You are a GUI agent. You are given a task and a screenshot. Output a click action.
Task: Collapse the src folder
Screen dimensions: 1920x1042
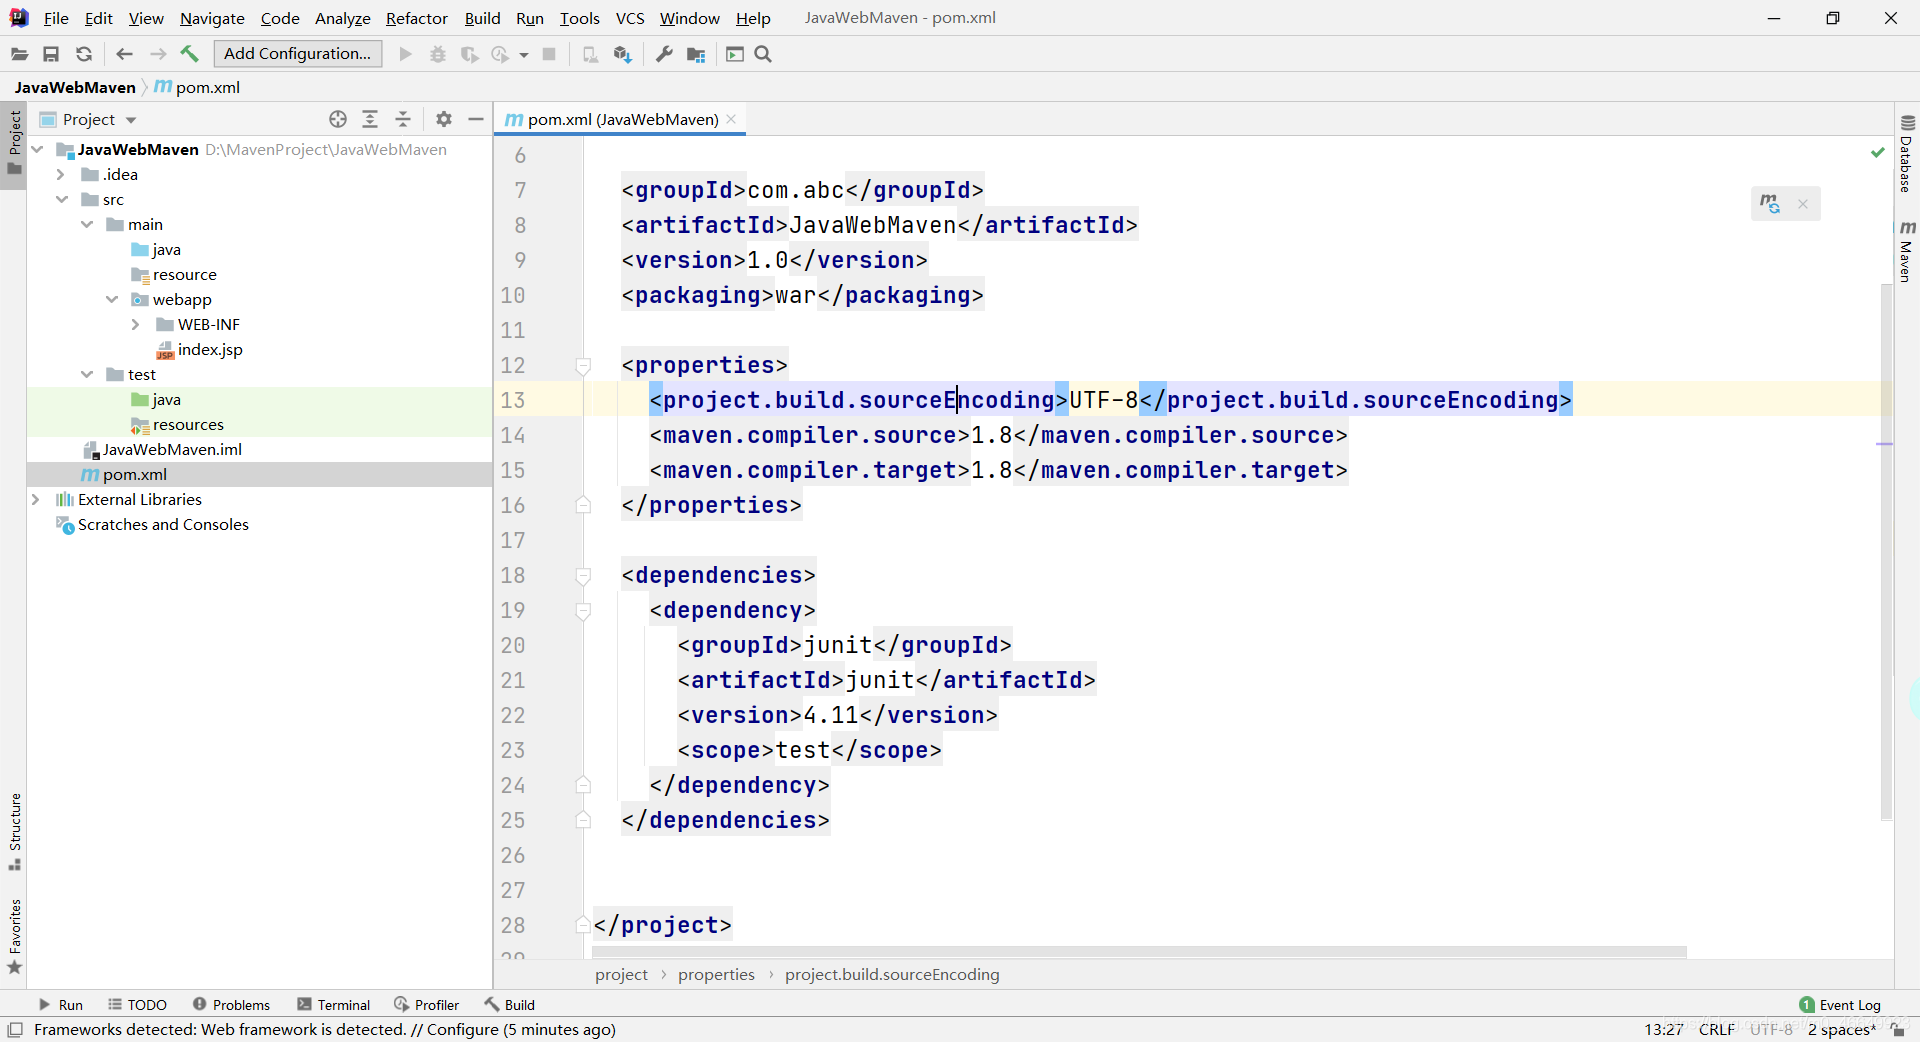[62, 199]
